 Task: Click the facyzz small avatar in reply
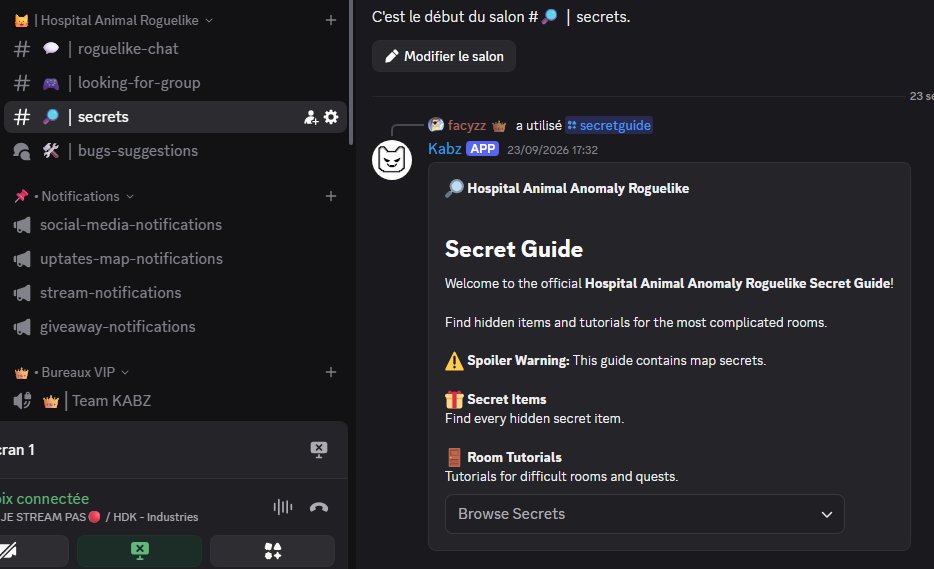[x=436, y=125]
